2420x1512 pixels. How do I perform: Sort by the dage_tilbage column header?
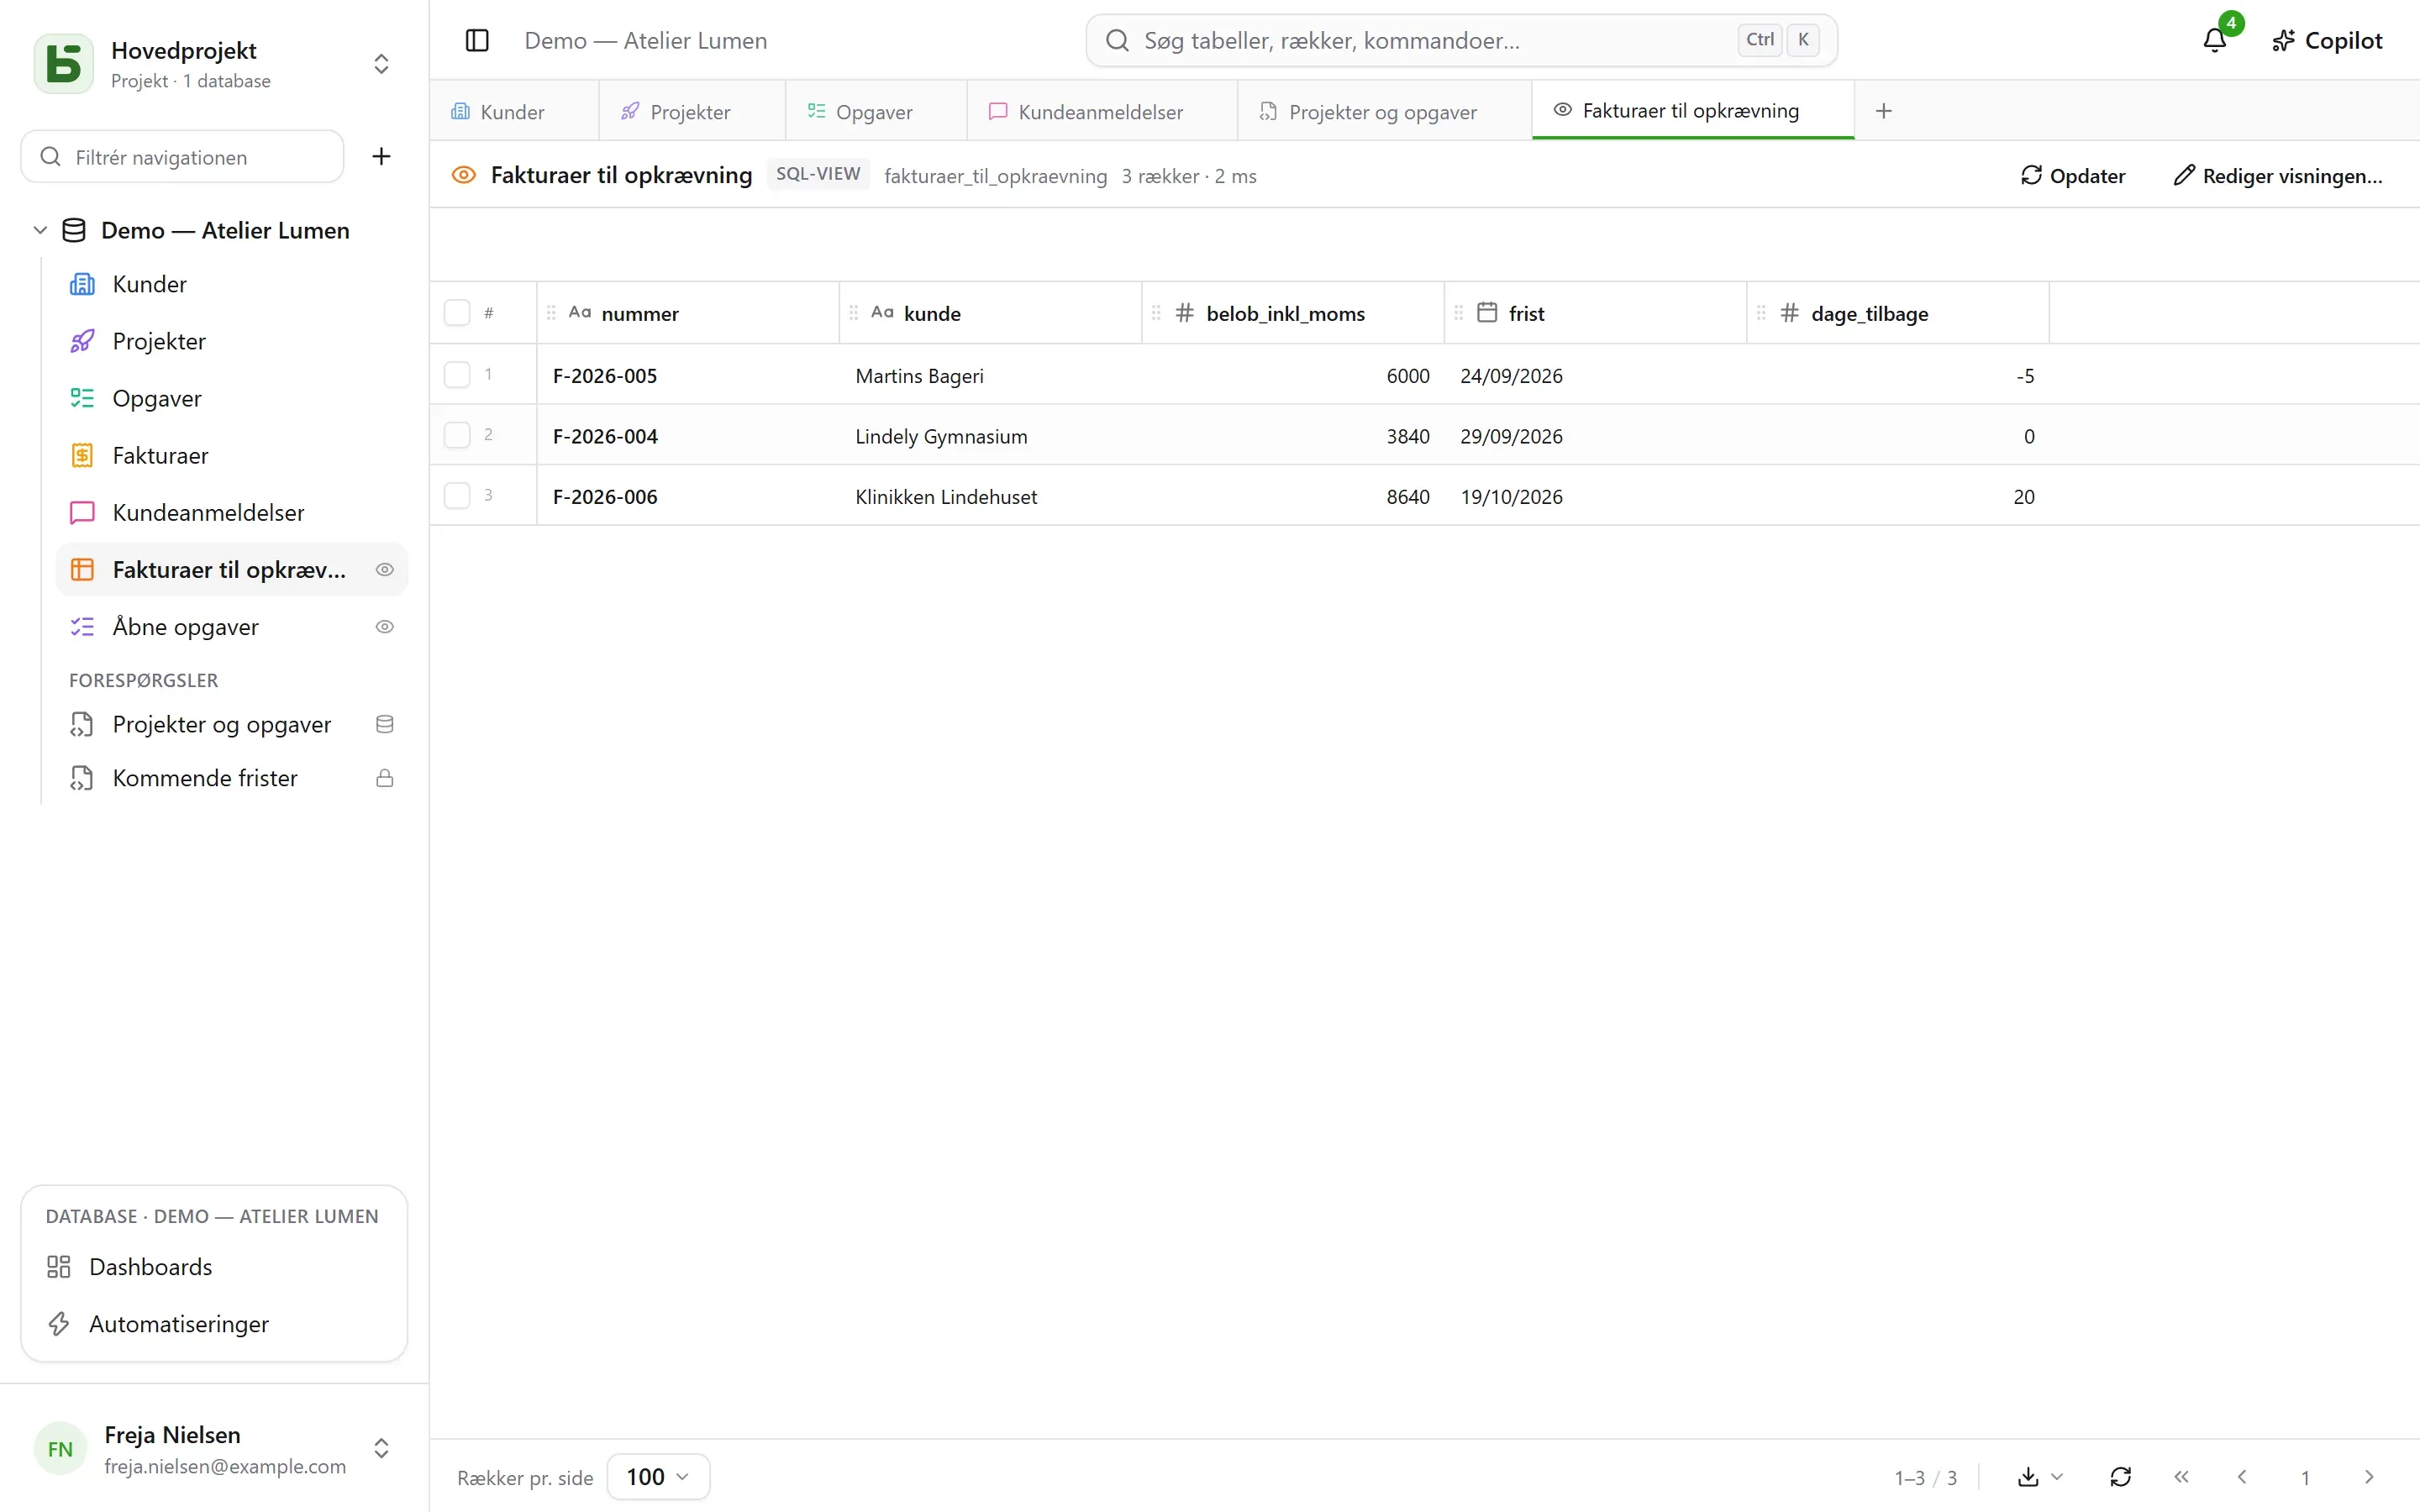(1897, 313)
